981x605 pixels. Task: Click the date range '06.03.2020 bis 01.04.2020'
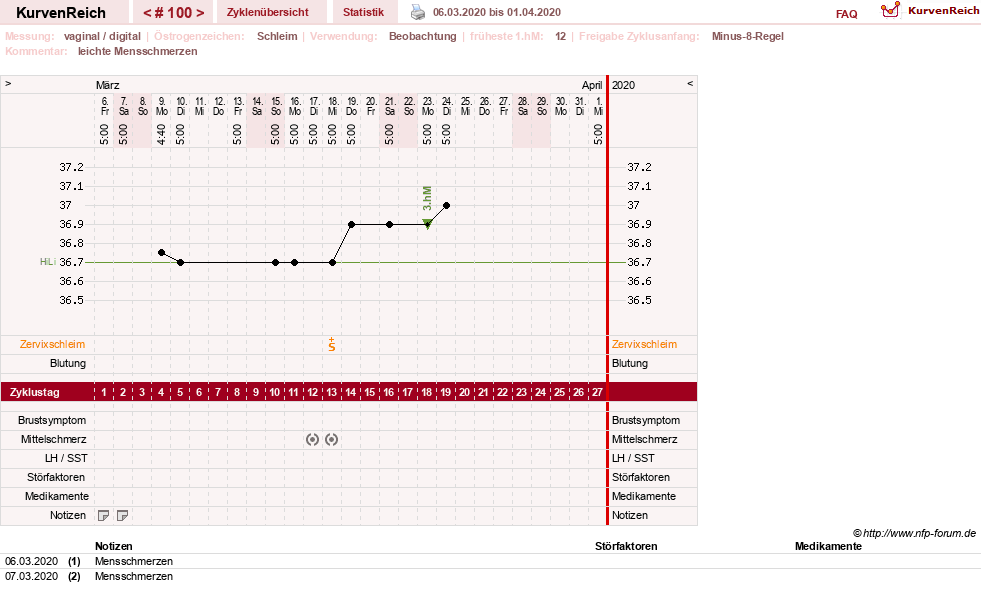pyautogui.click(x=497, y=12)
